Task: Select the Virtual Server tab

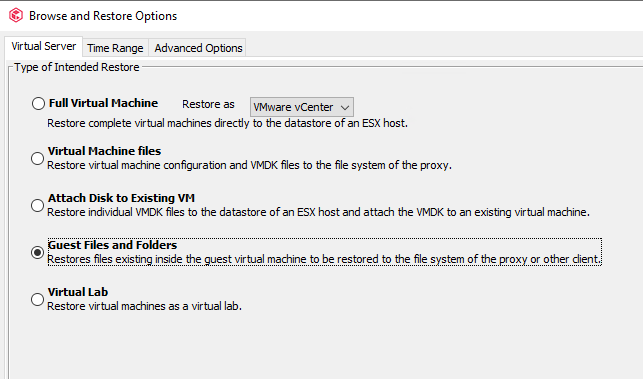Action: [43, 46]
